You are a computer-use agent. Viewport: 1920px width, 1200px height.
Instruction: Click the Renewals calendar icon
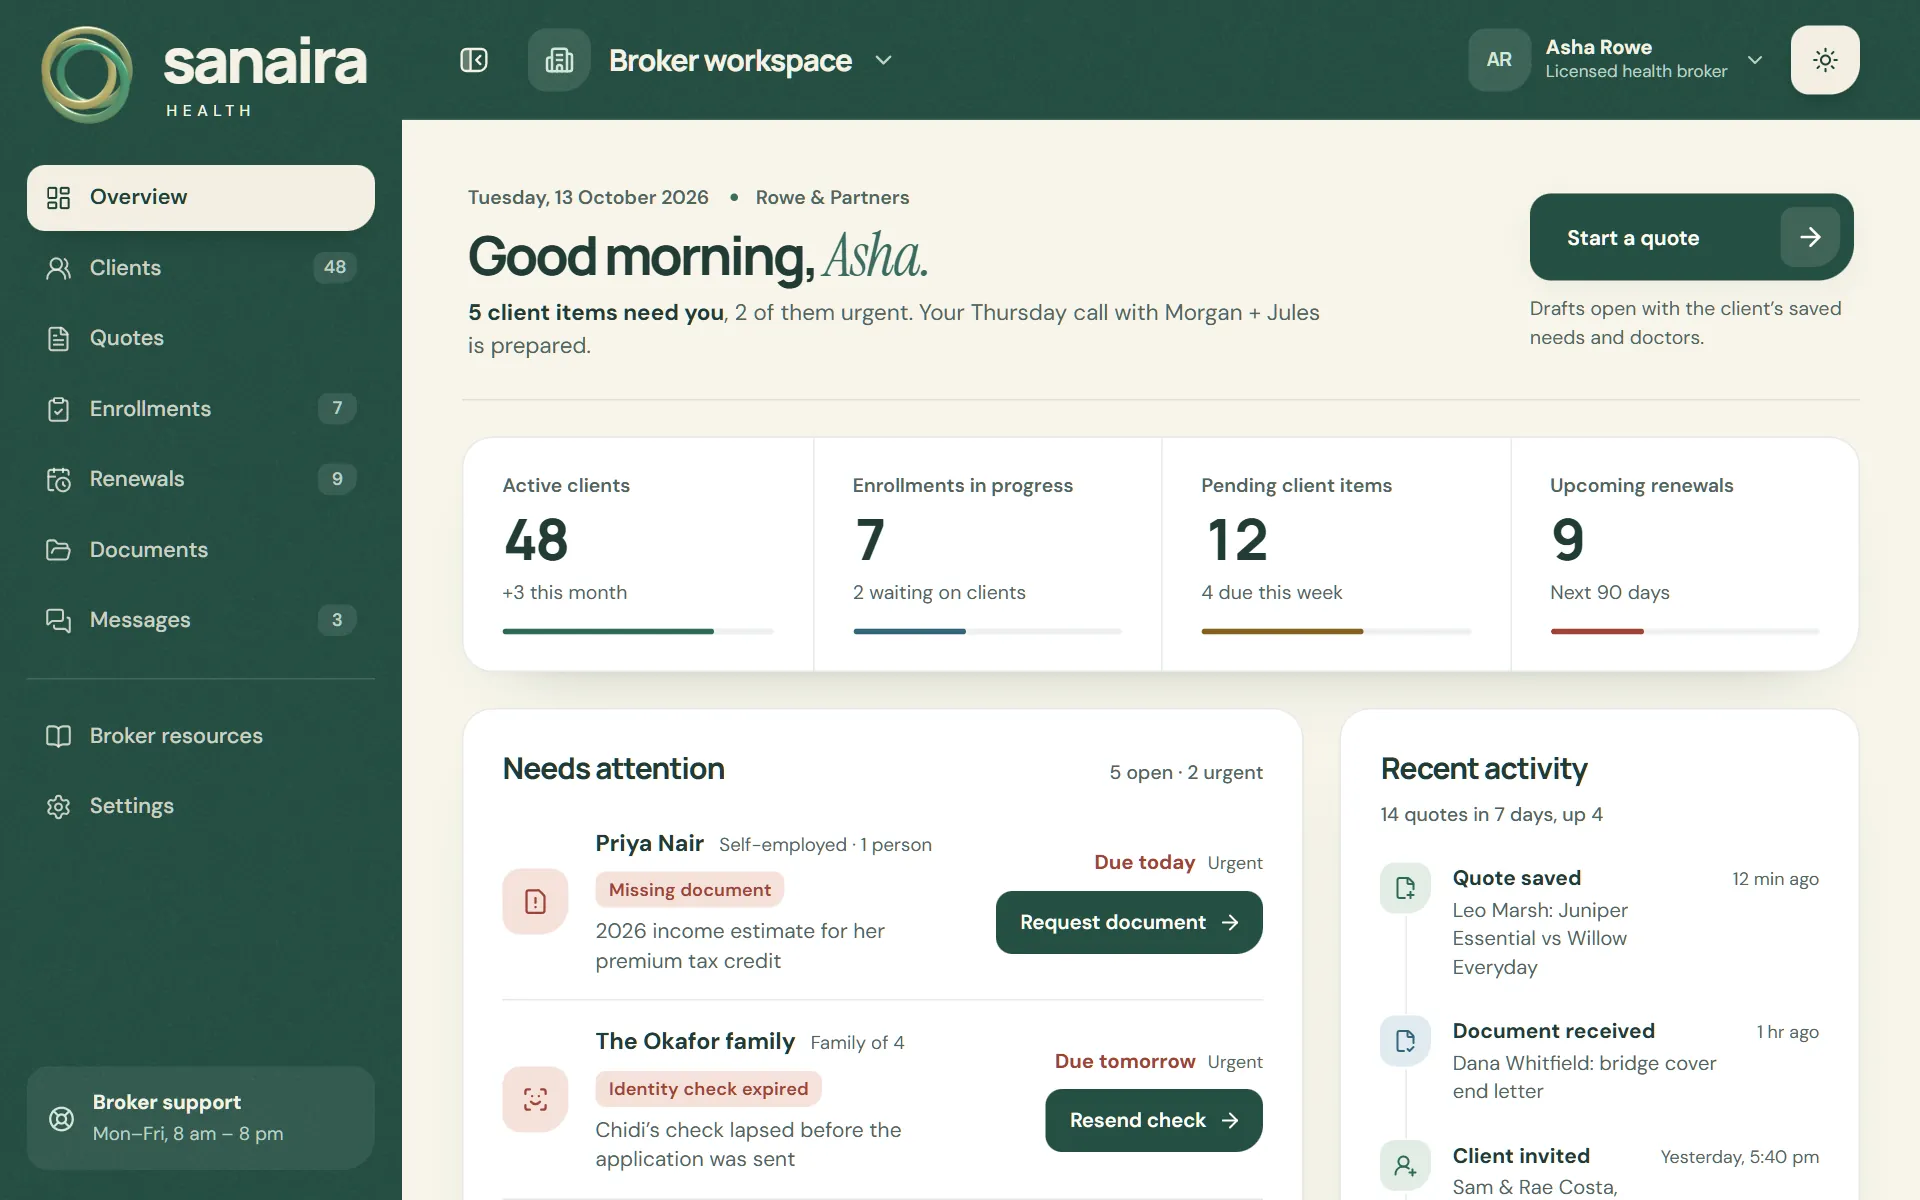[x=59, y=479]
